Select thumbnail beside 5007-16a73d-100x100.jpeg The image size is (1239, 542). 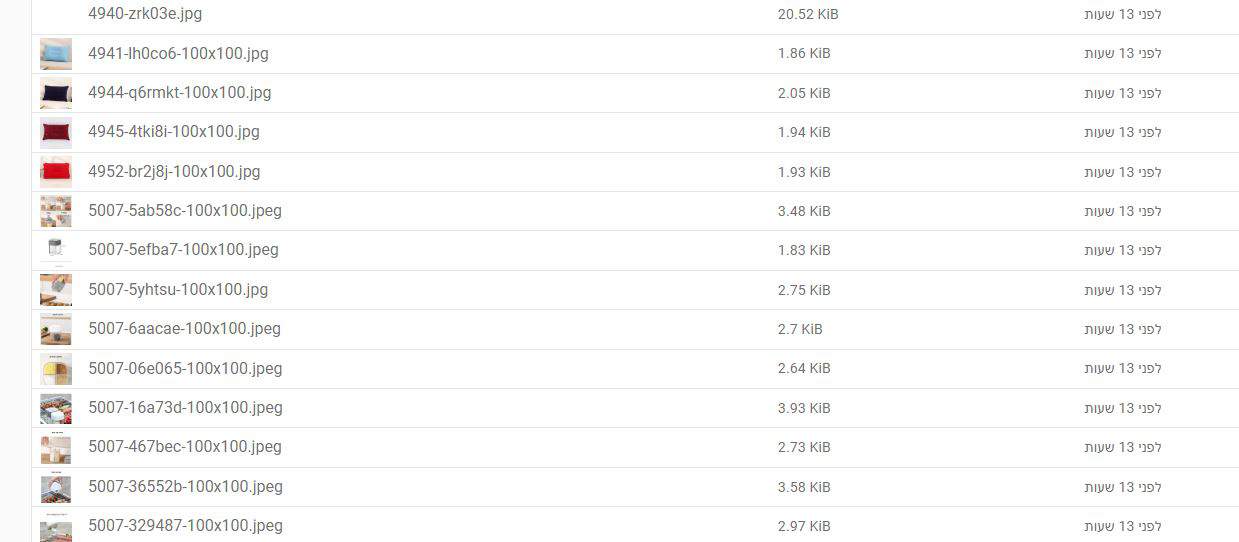pos(56,408)
